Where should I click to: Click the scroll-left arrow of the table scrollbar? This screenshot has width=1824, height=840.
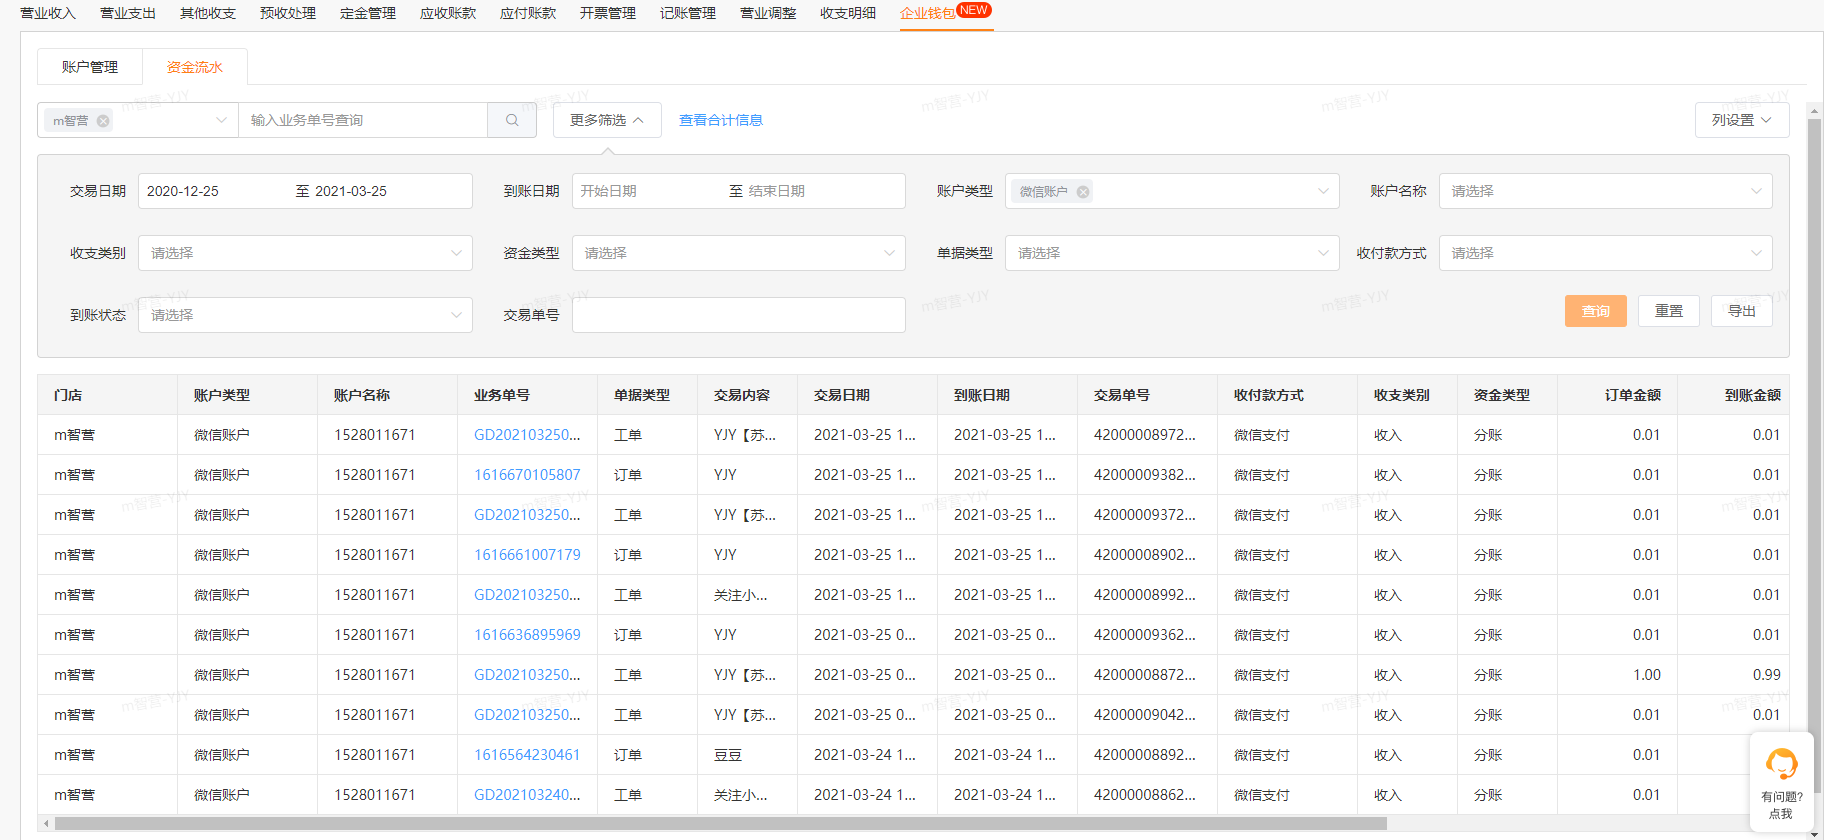(46, 824)
